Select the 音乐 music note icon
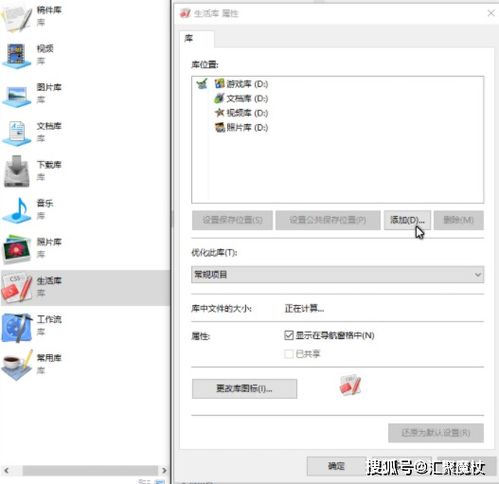The width and height of the screenshot is (499, 484). pyautogui.click(x=17, y=210)
